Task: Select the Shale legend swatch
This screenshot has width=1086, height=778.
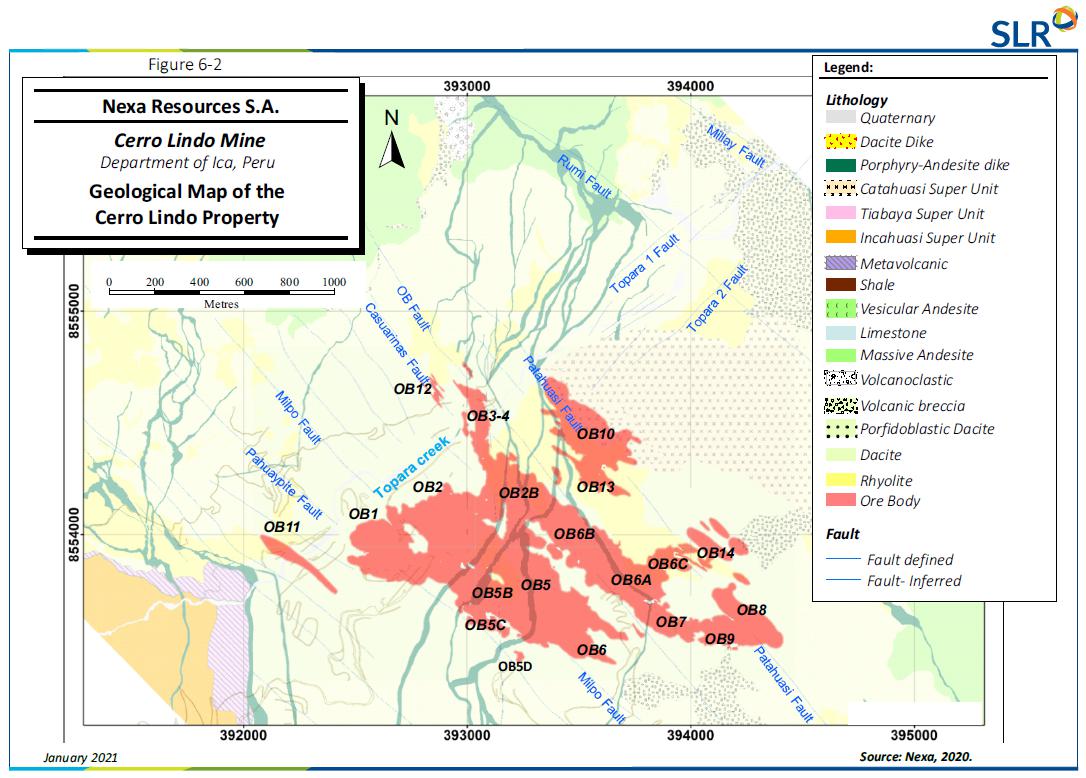Action: 840,284
